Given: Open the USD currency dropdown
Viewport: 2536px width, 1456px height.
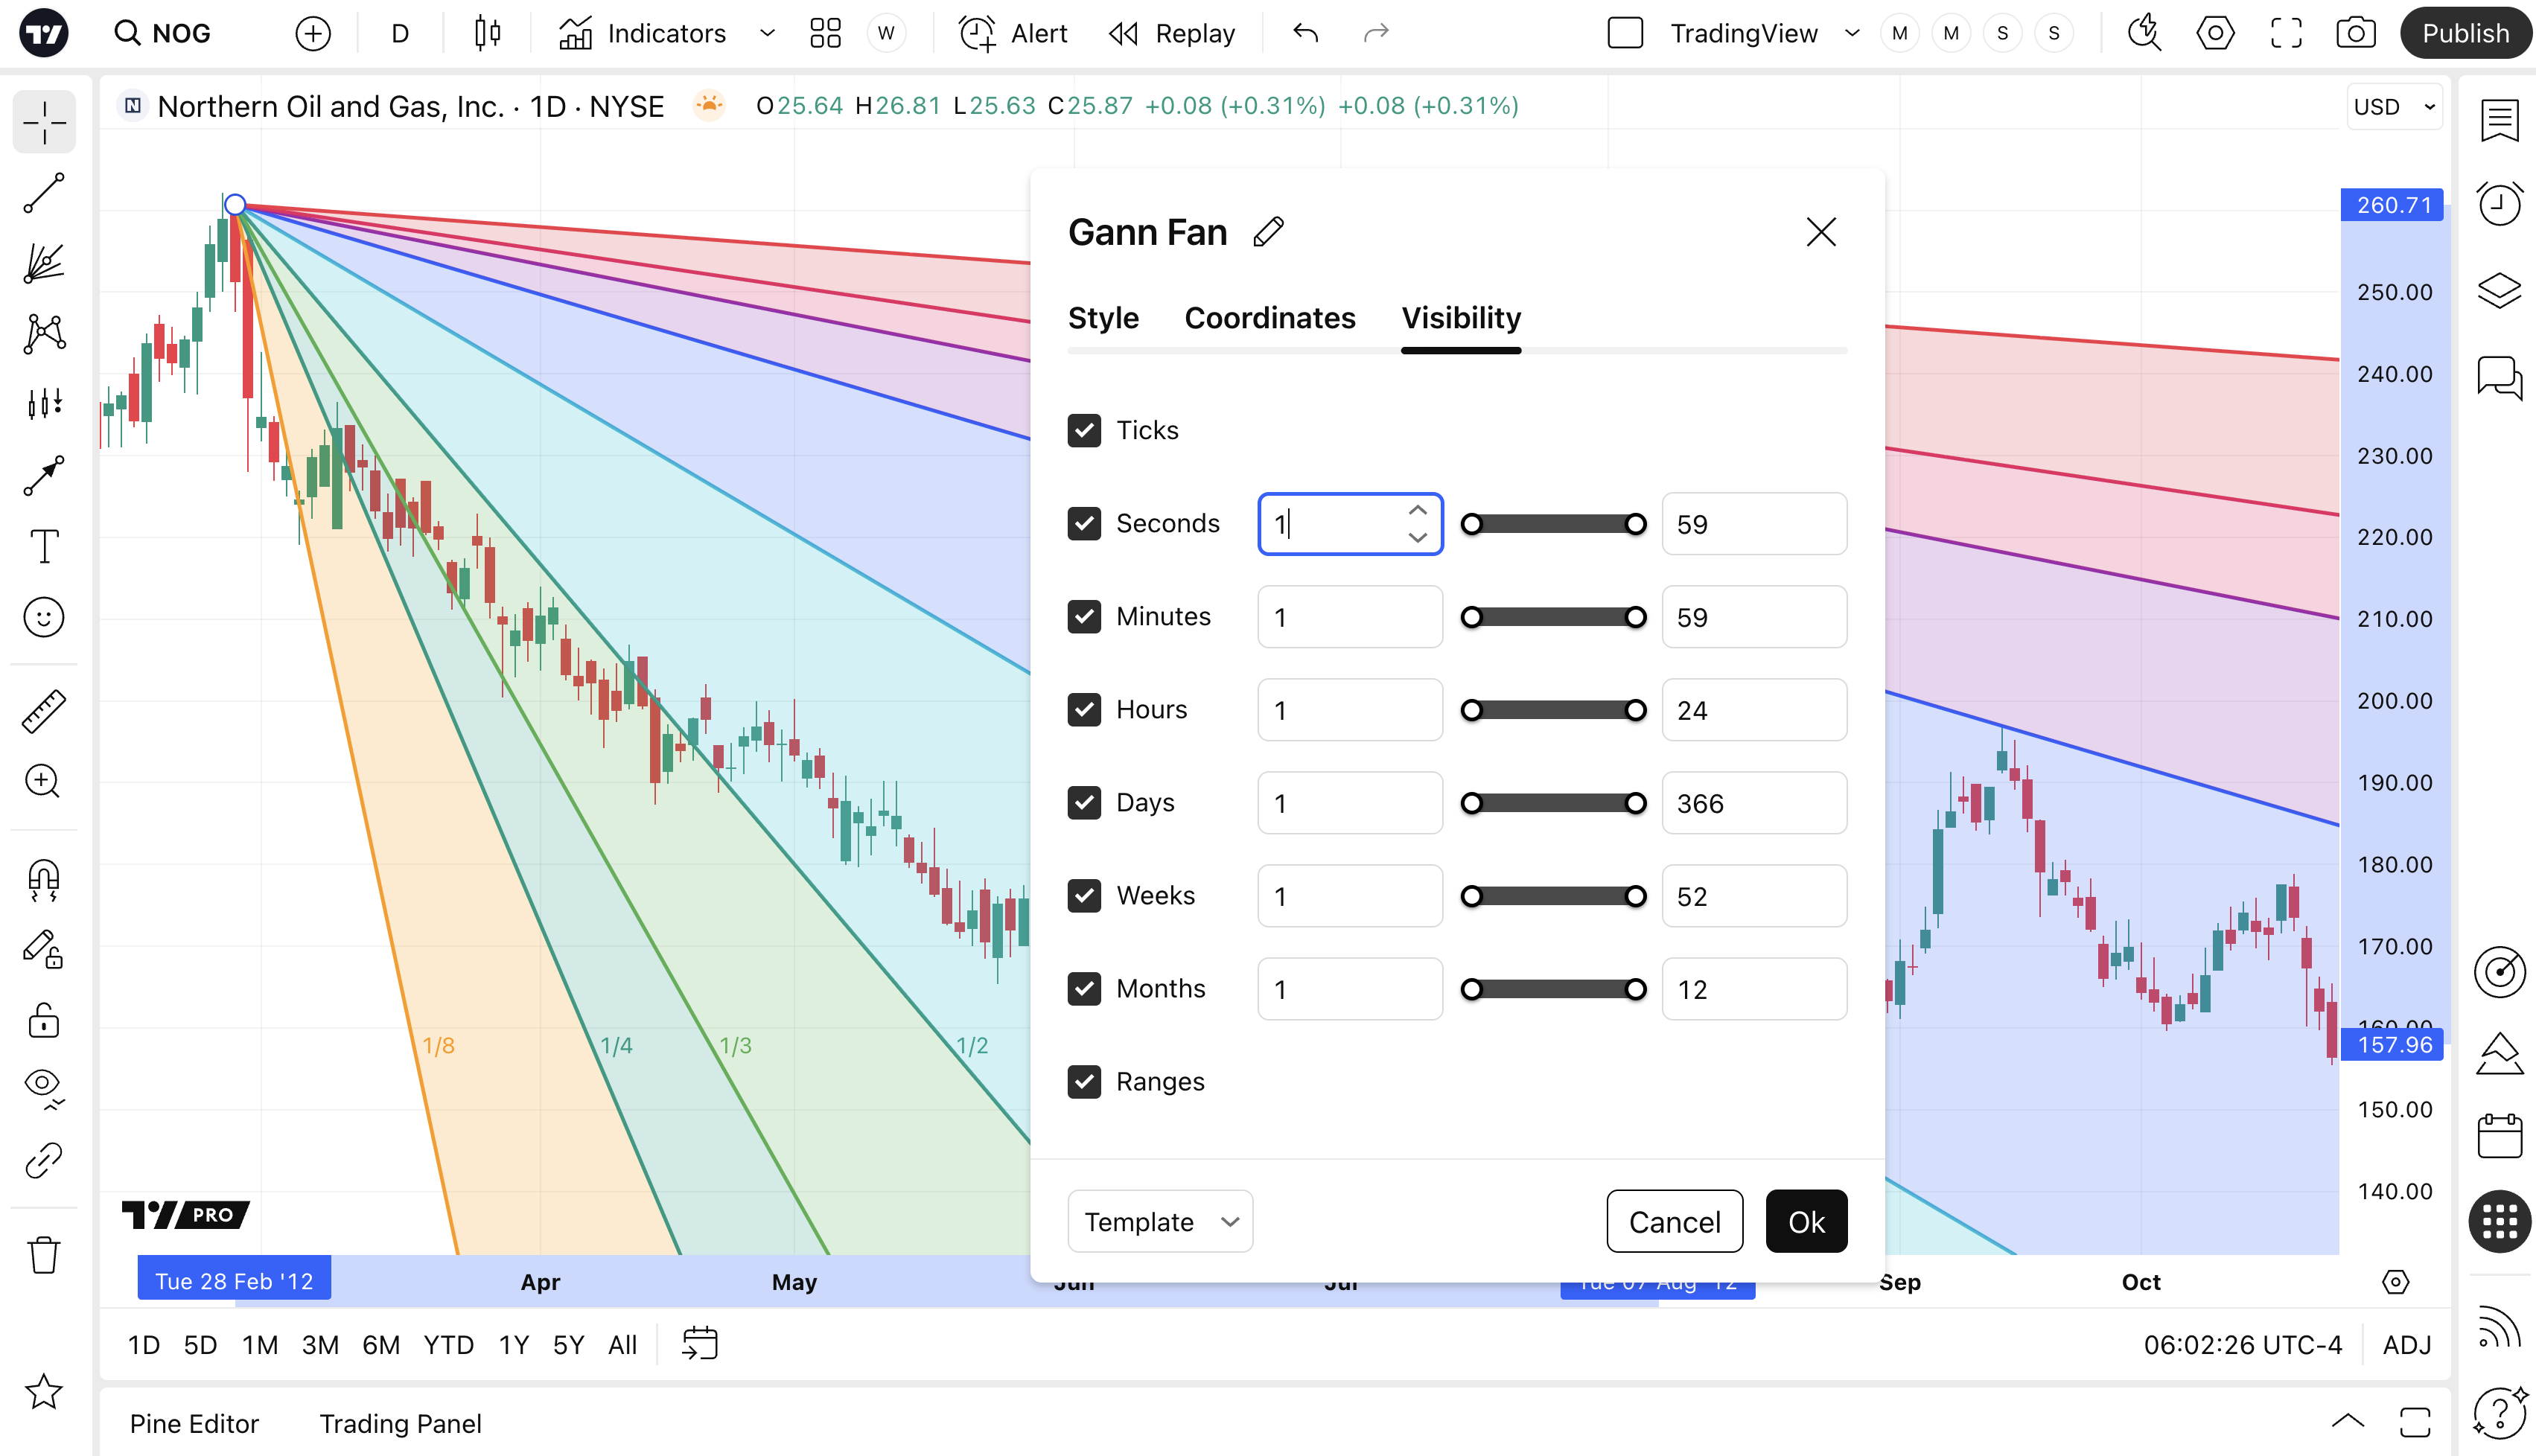Looking at the screenshot, I should [2394, 107].
